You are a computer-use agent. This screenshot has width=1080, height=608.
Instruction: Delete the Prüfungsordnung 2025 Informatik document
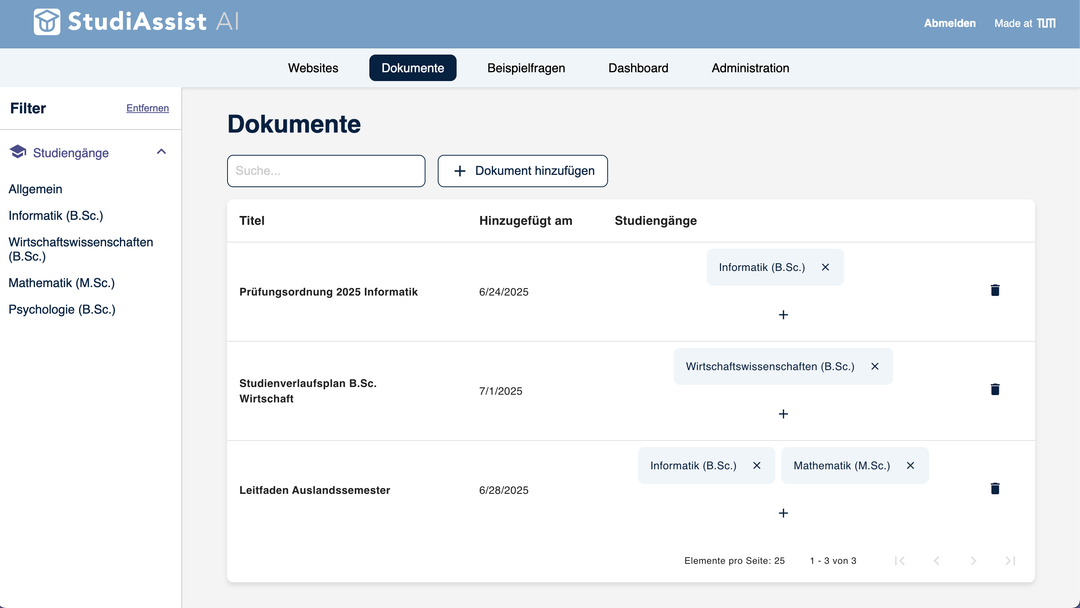pos(994,291)
